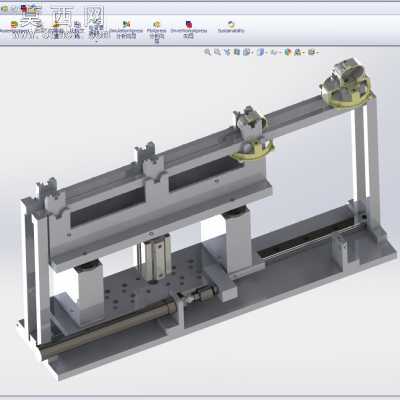Toggle the Section View tool
This screenshot has height=400, width=400.
(x=237, y=52)
